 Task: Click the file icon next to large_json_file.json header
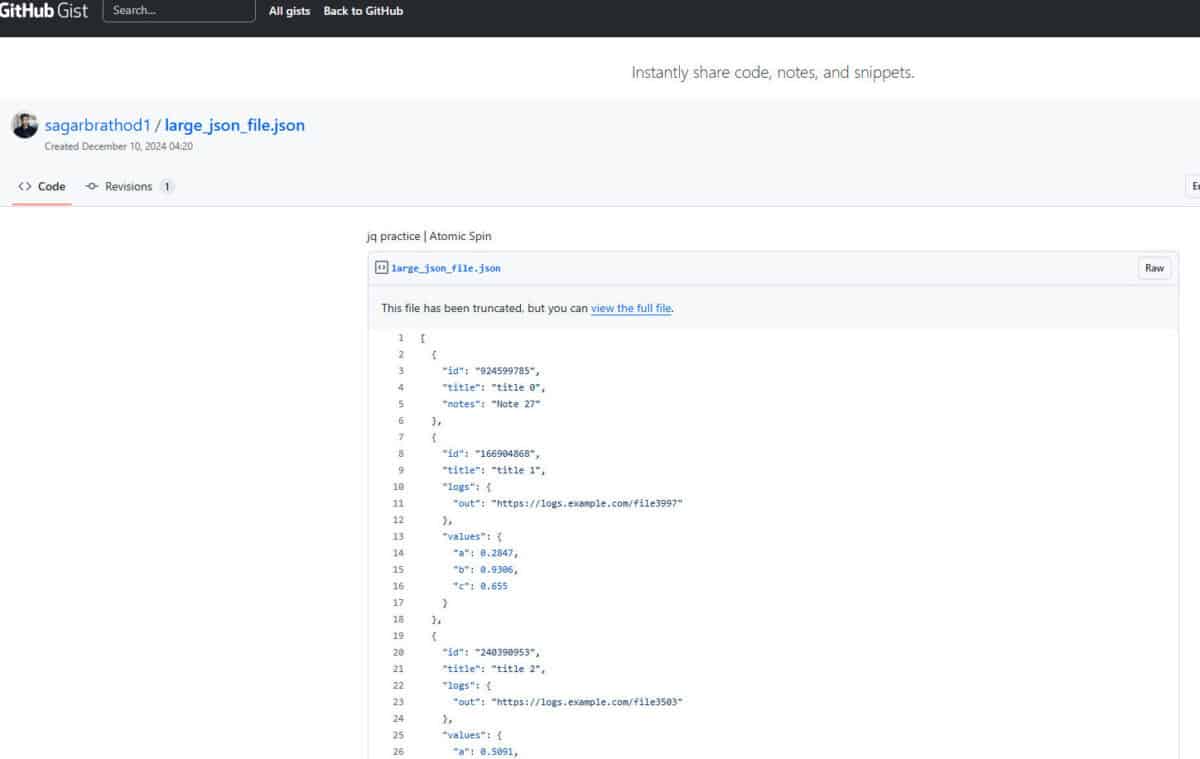(x=382, y=267)
